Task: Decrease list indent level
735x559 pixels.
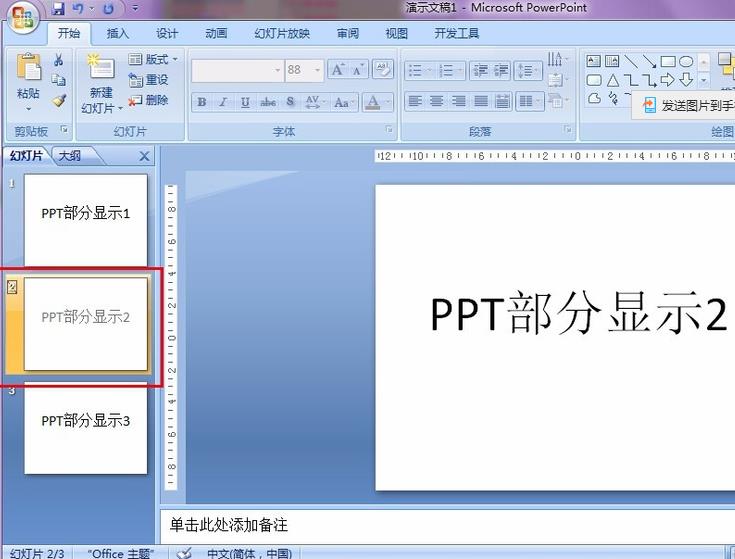Action: [x=480, y=71]
